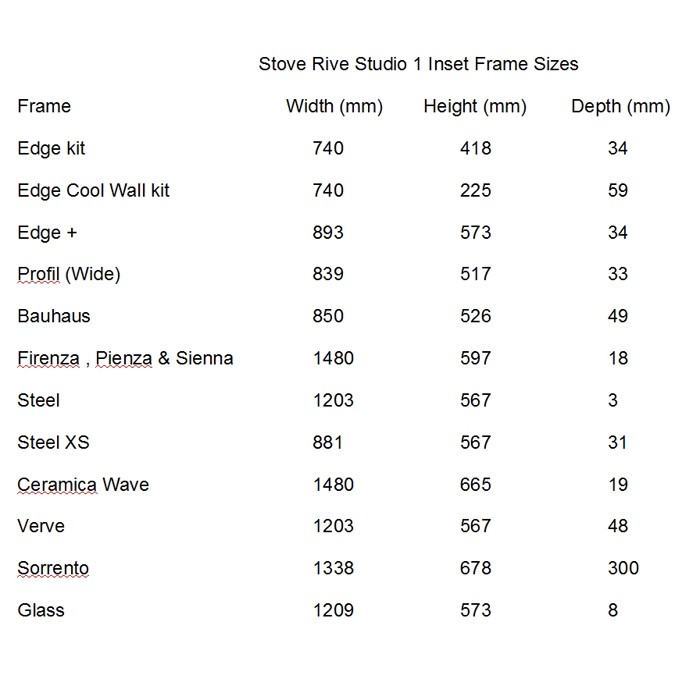Viewport: 700px width, 700px height.
Task: Select the Frame column header
Action: coord(44,106)
